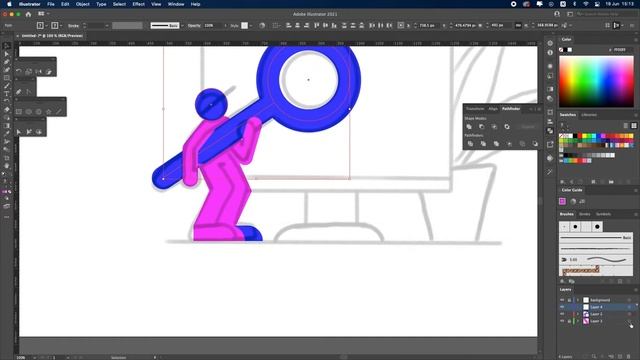640x360 pixels.
Task: Toggle visibility eye of Layer 3
Action: [x=562, y=321]
